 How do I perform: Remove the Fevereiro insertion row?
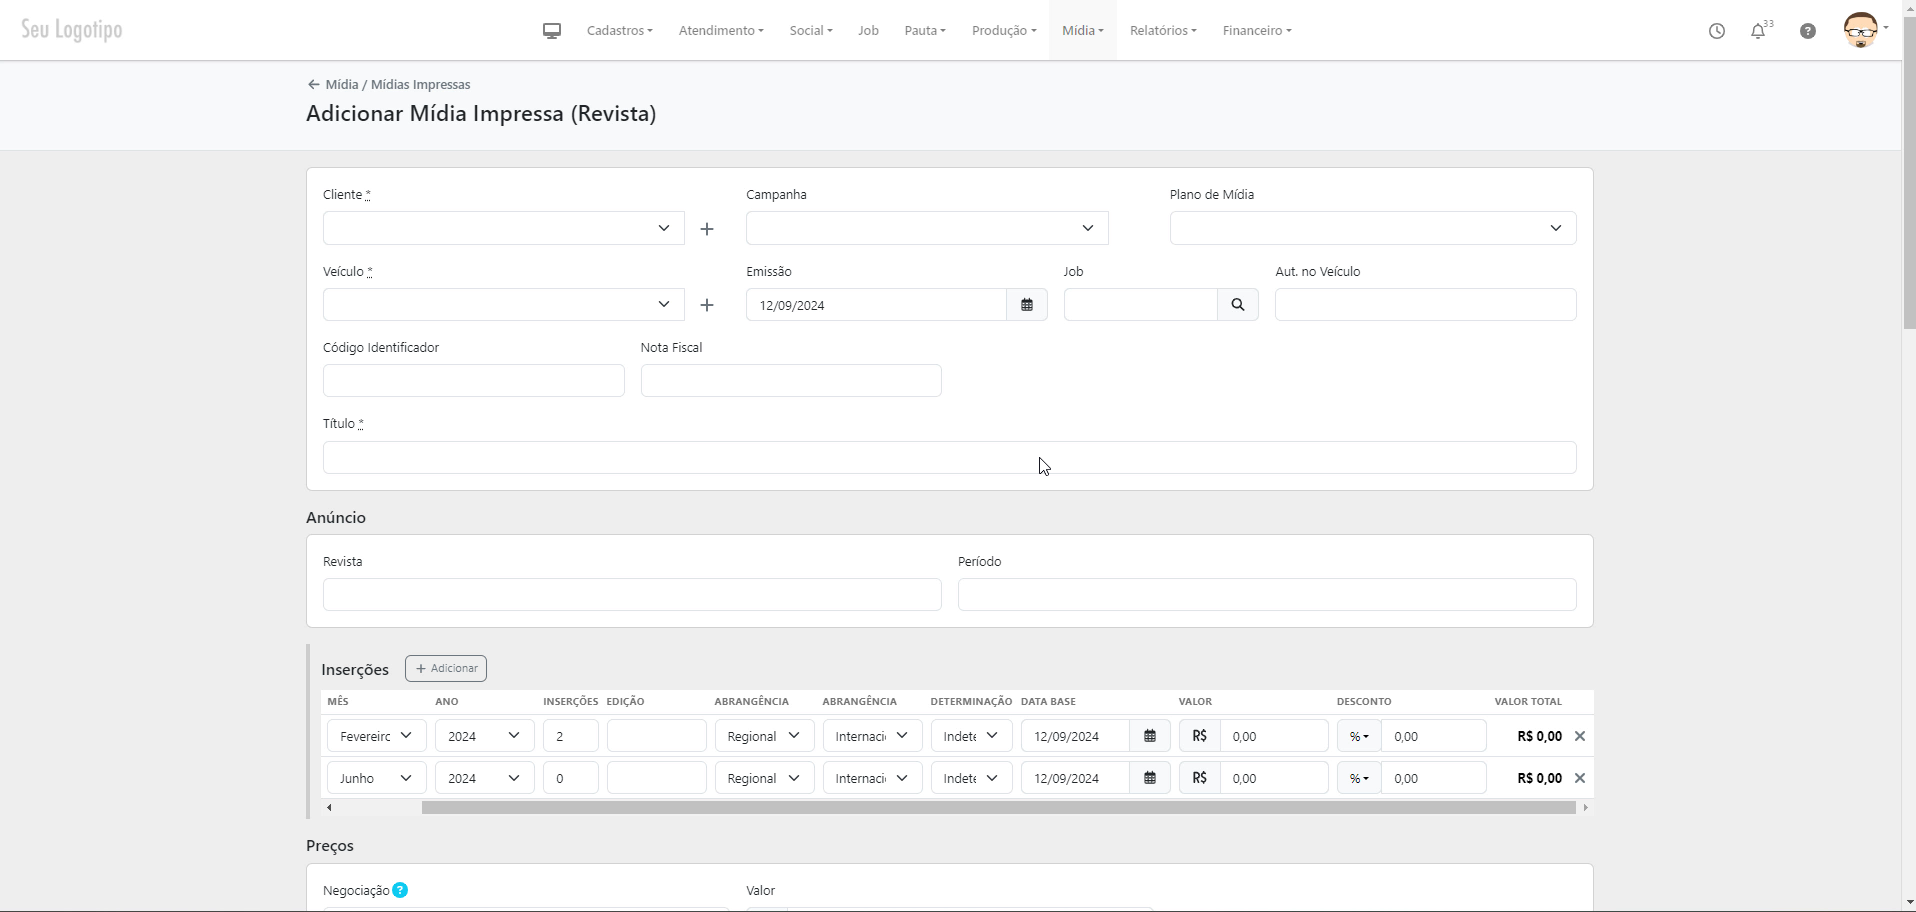tap(1580, 736)
